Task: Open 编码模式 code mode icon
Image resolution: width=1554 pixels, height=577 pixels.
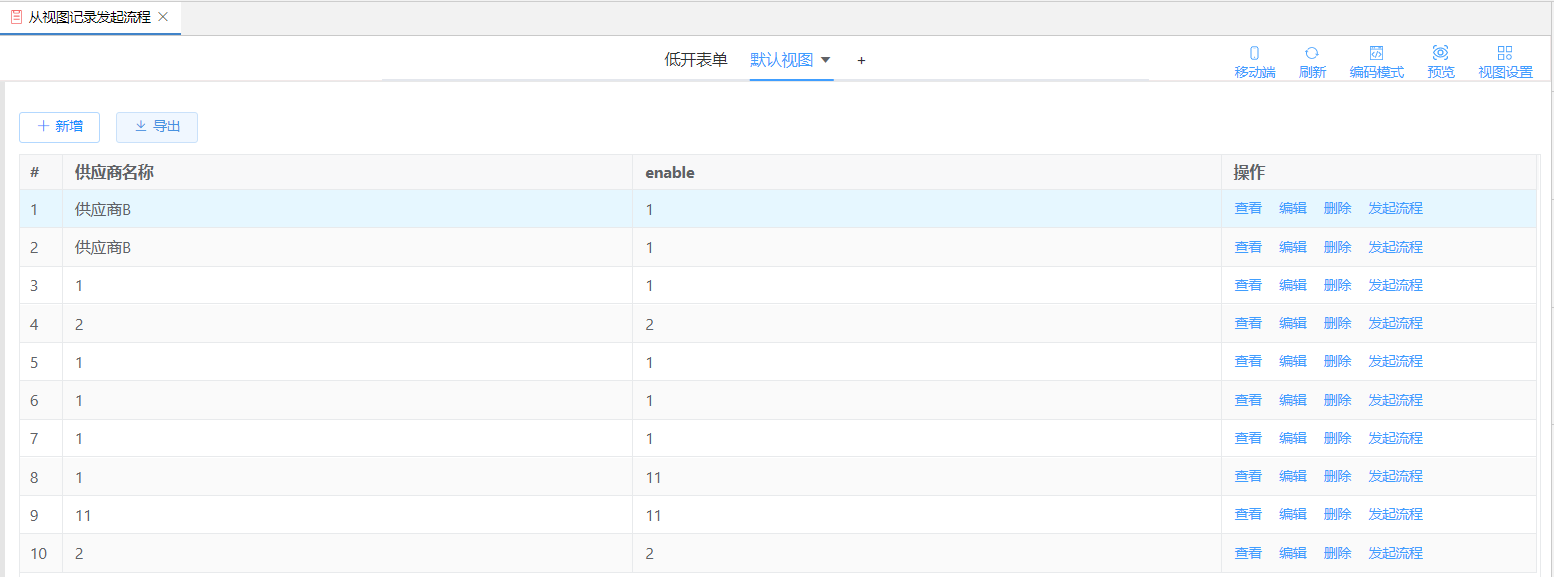Action: [1376, 53]
